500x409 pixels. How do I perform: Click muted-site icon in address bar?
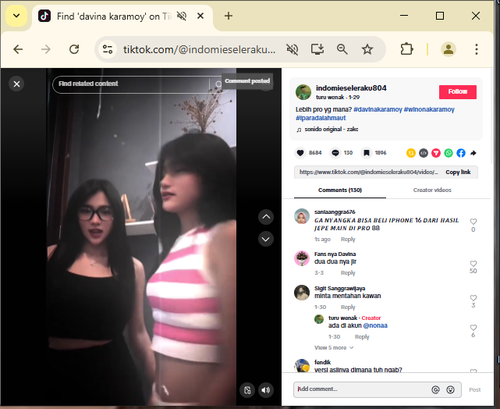(292, 49)
